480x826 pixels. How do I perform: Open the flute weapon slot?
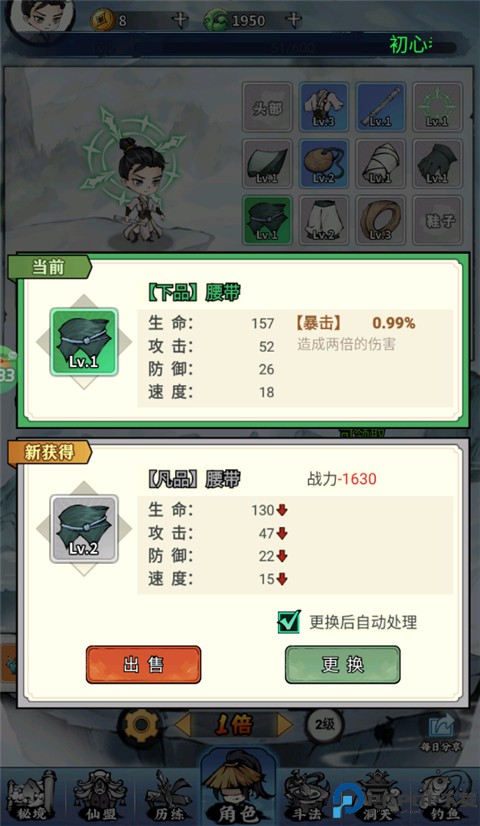pyautogui.click(x=380, y=106)
